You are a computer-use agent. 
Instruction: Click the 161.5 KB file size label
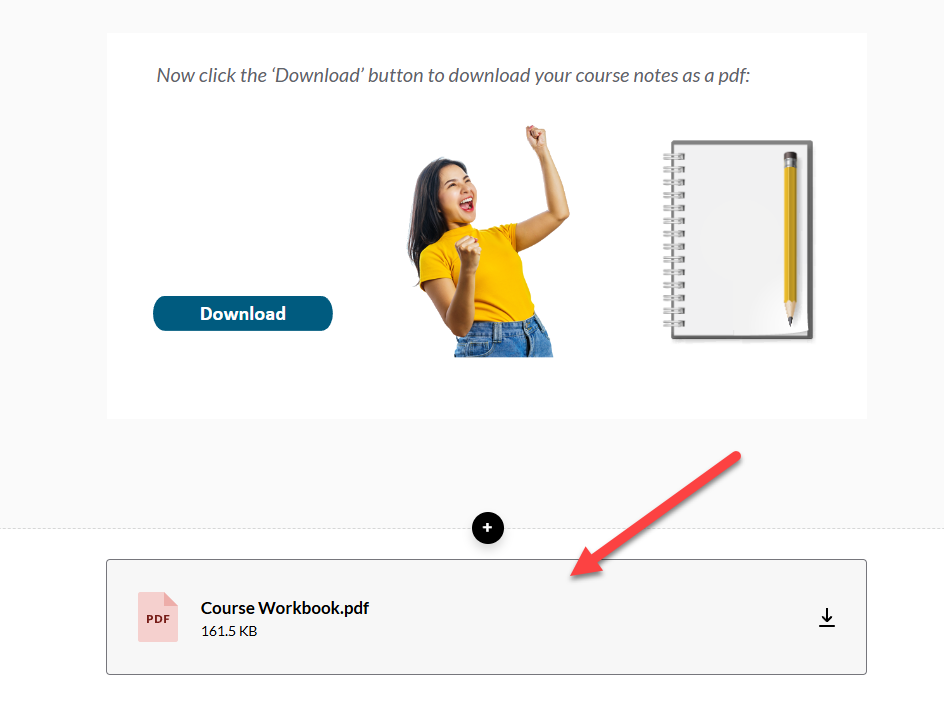coord(229,631)
